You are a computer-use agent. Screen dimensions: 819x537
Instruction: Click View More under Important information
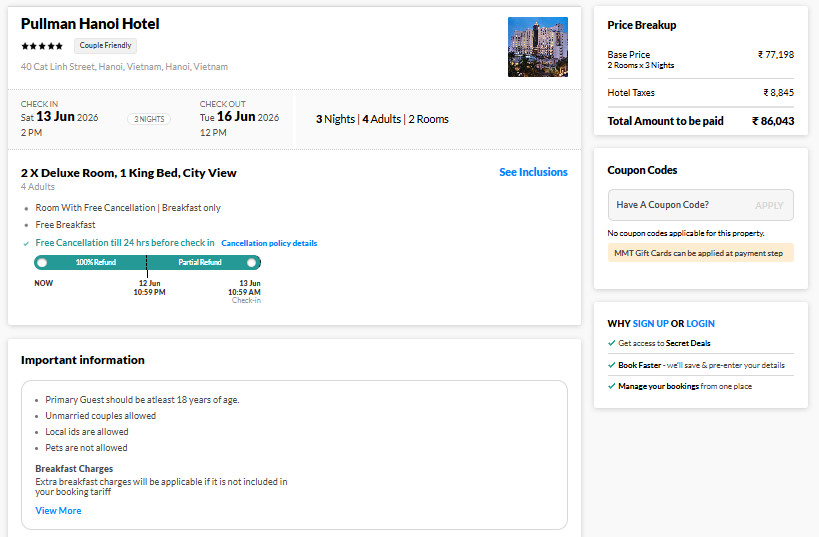point(58,510)
